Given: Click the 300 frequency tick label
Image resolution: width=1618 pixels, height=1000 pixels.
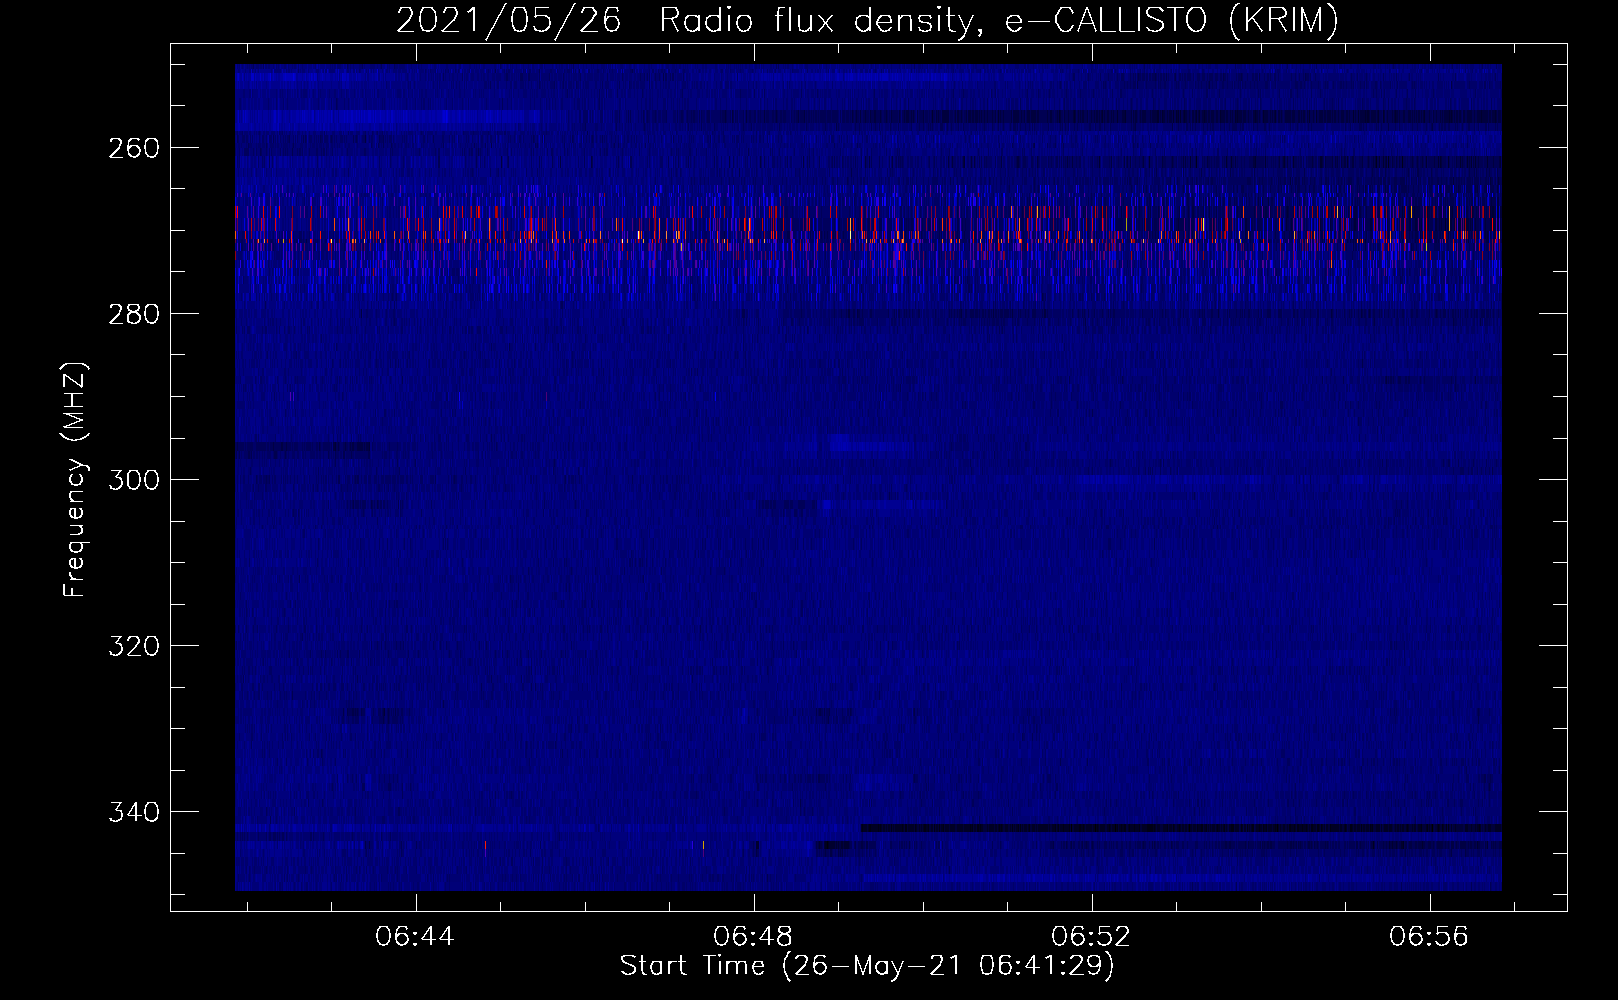Looking at the screenshot, I should [x=132, y=480].
